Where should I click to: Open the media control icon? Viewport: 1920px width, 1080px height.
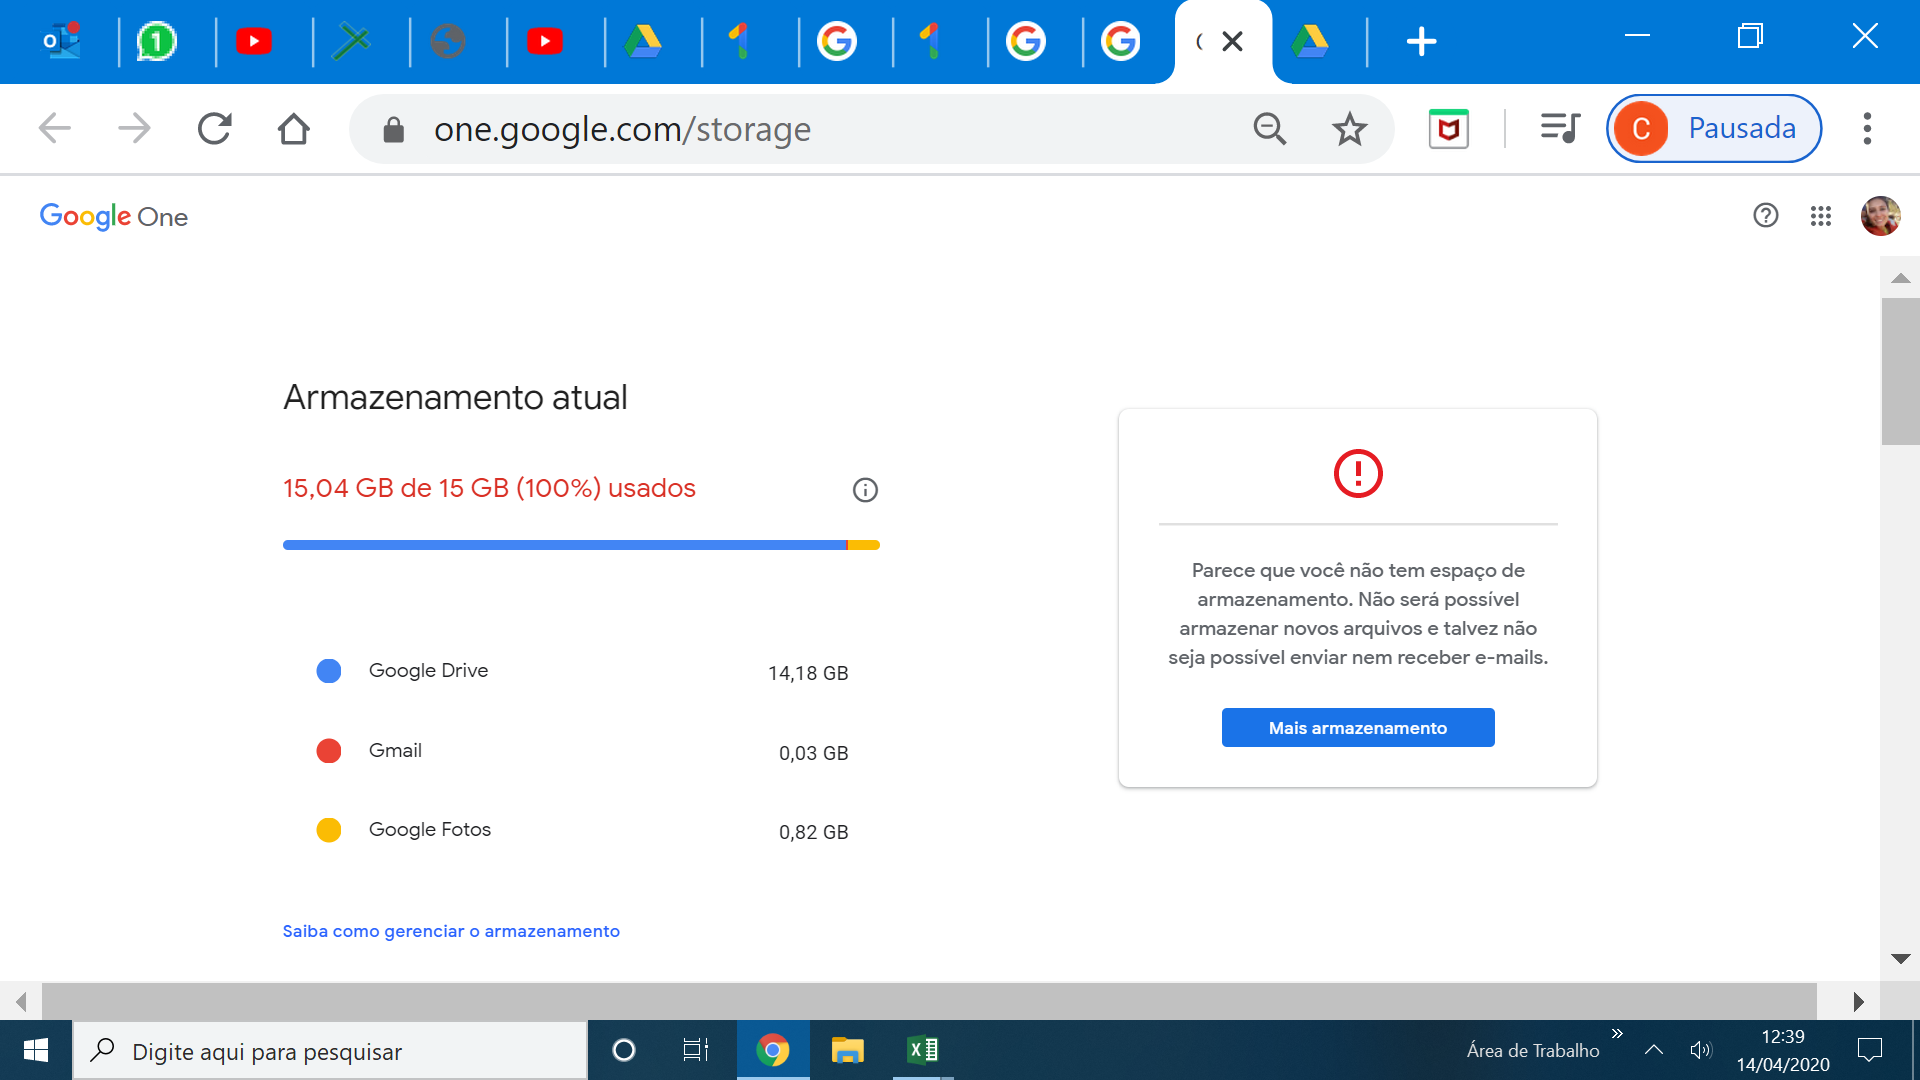(x=1559, y=128)
